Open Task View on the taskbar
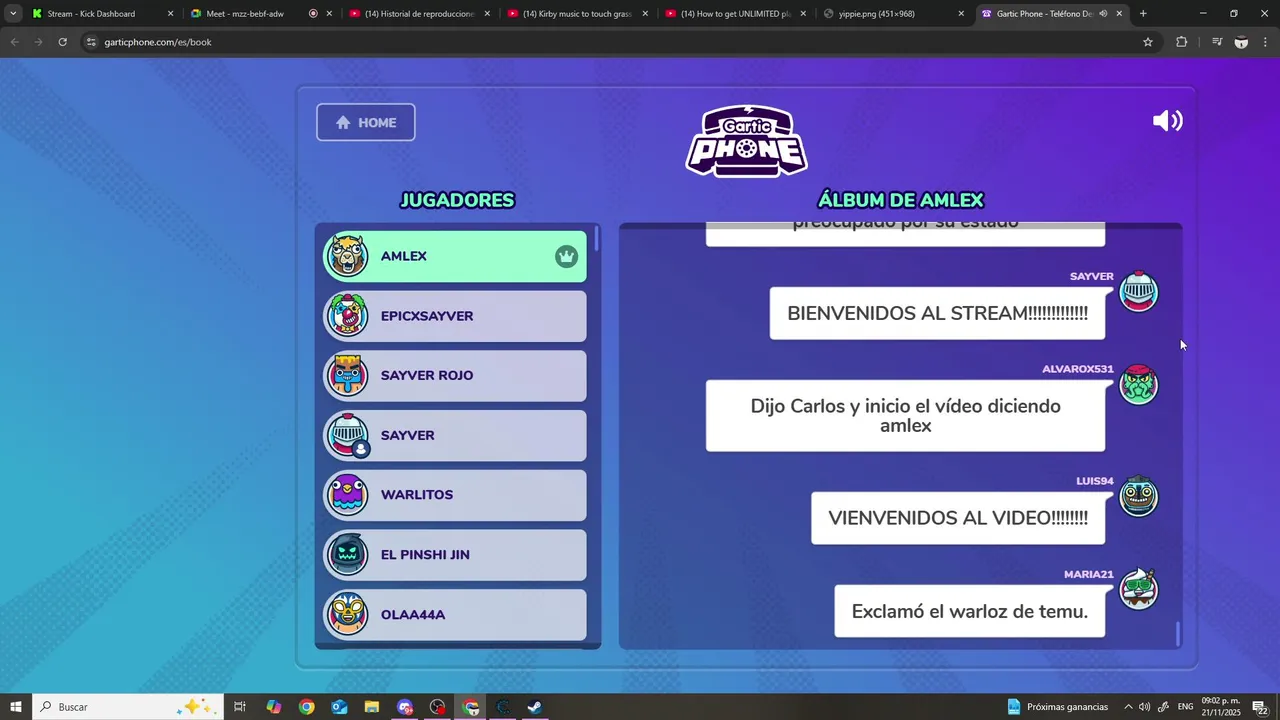 [240, 707]
